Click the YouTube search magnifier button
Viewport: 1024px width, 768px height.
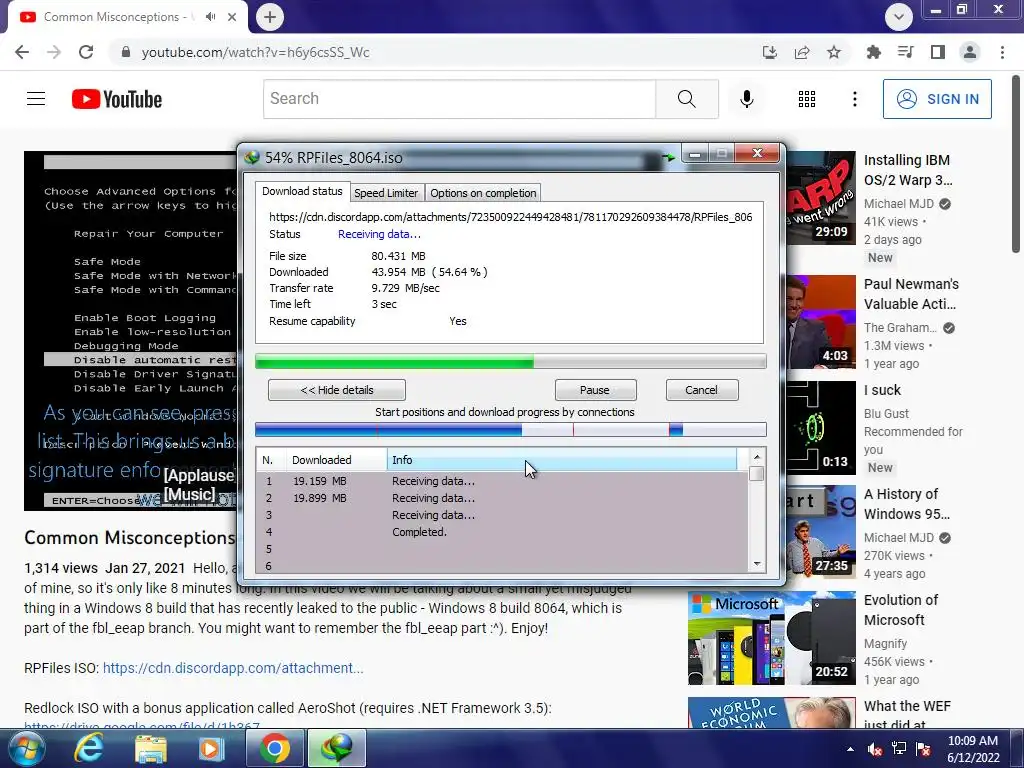[x=687, y=99]
